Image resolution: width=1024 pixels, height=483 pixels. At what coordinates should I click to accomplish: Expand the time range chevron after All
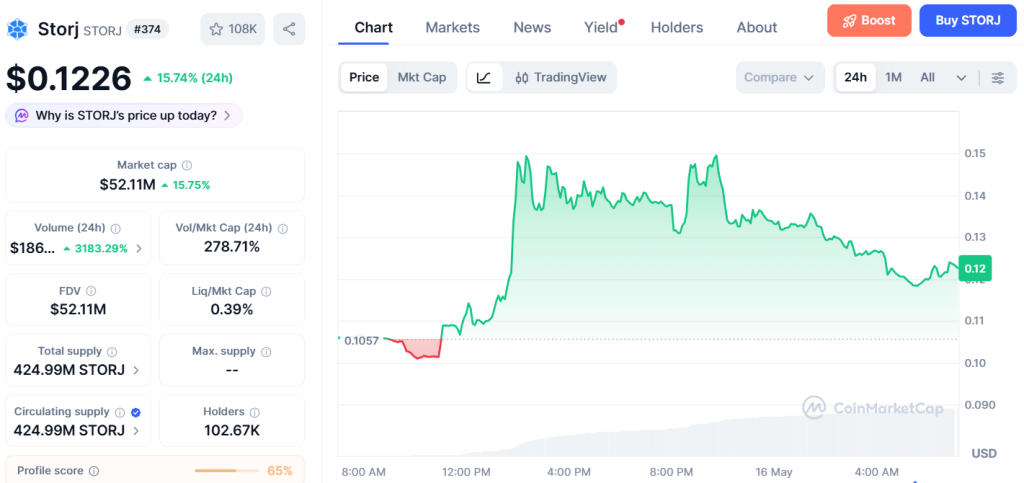[961, 78]
